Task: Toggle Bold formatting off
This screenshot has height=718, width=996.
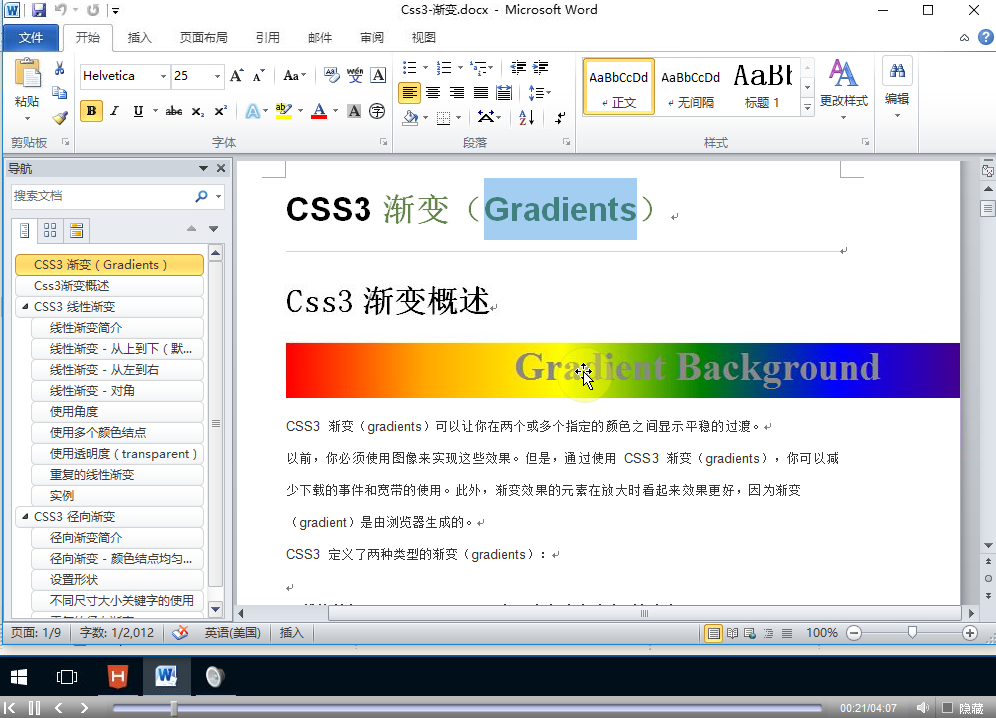Action: pos(90,112)
